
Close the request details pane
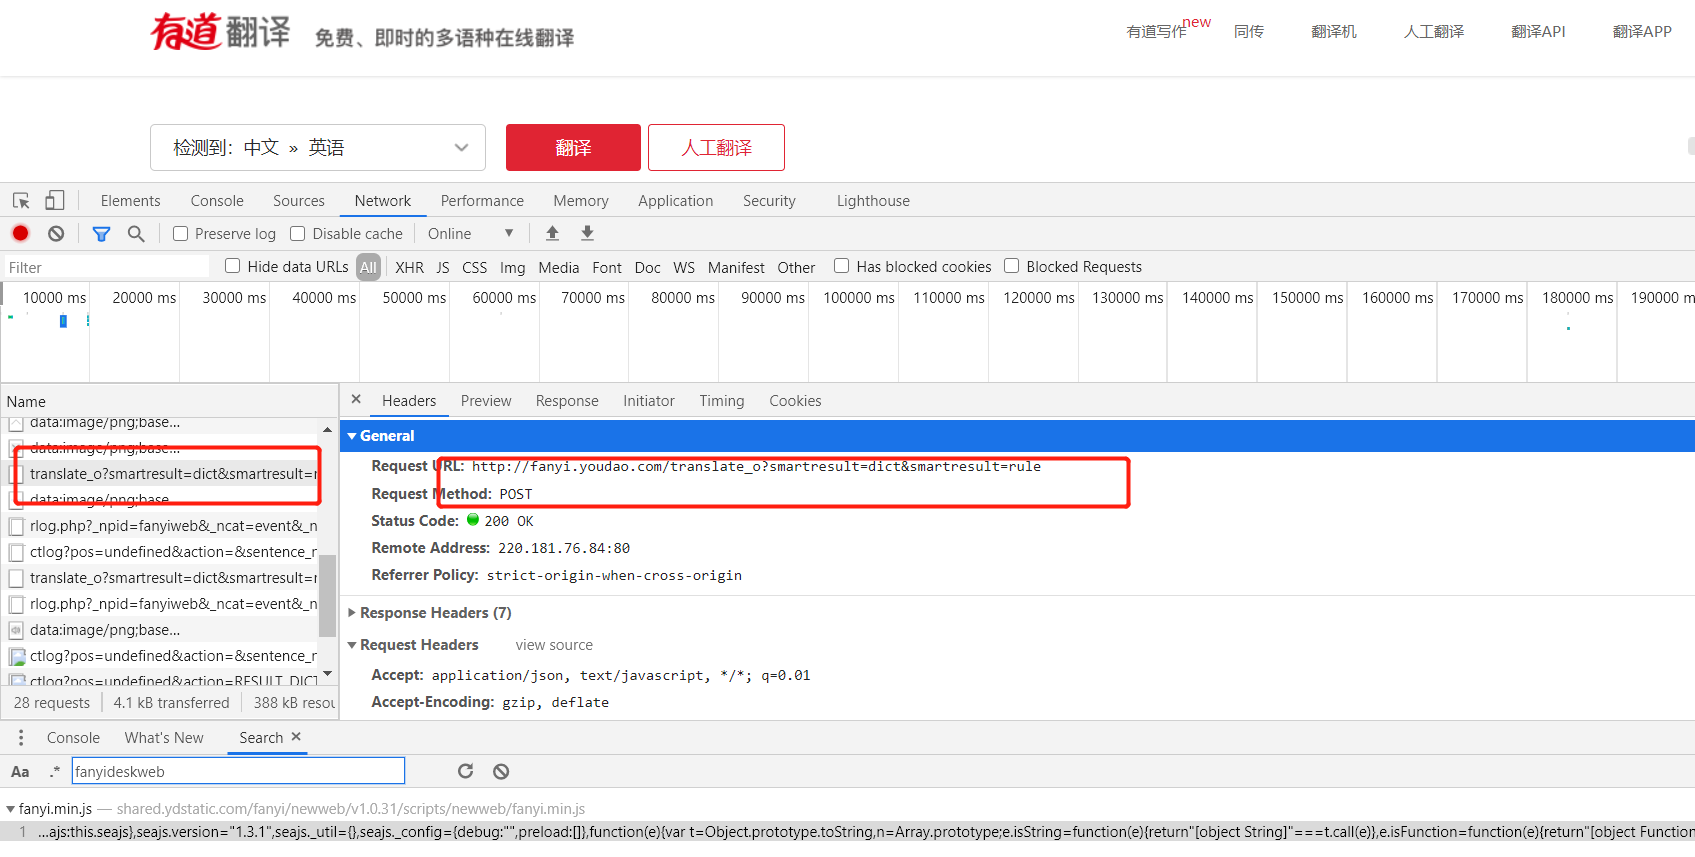coord(356,399)
